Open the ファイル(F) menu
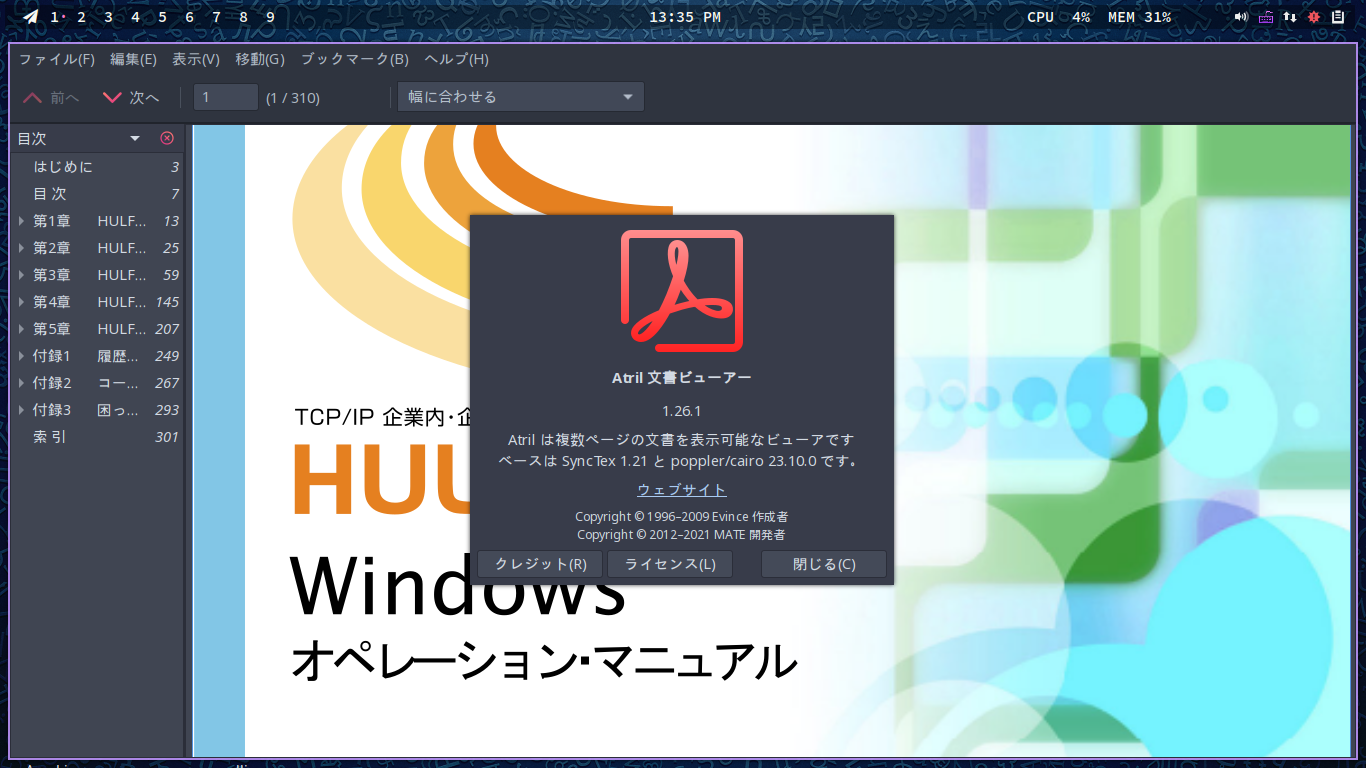This screenshot has height=768, width=1366. click(x=57, y=59)
